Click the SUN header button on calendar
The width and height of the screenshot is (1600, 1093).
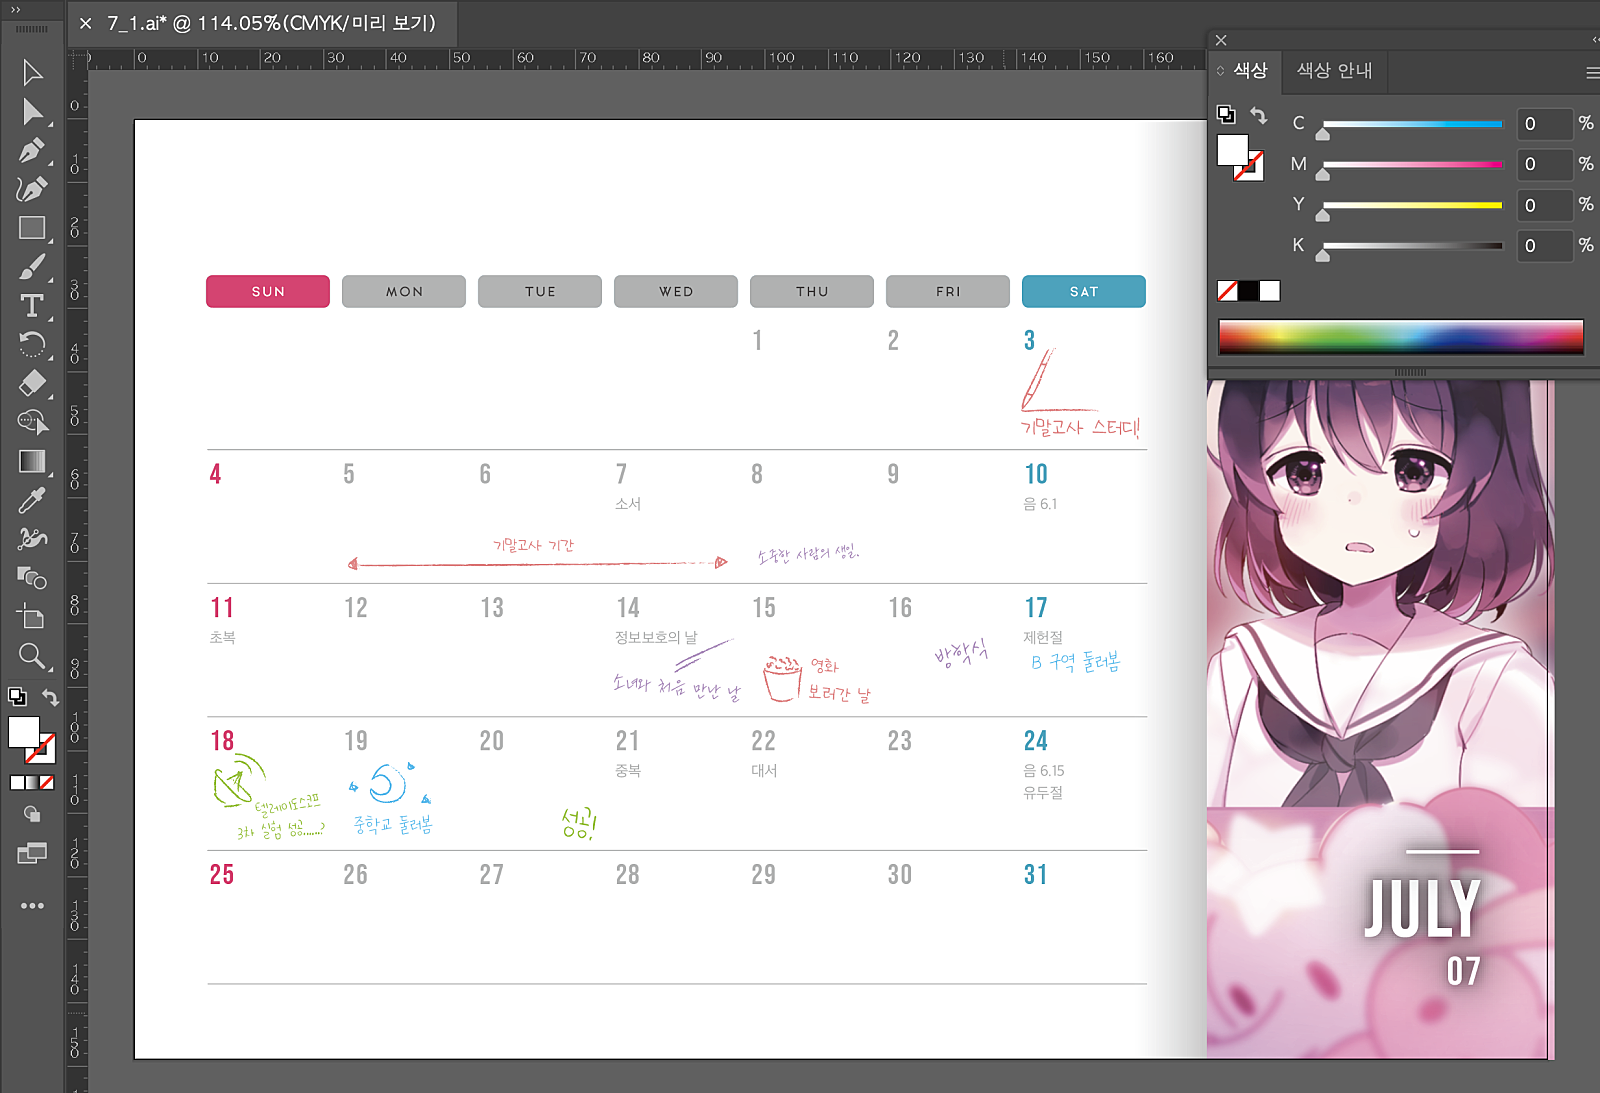tap(268, 291)
